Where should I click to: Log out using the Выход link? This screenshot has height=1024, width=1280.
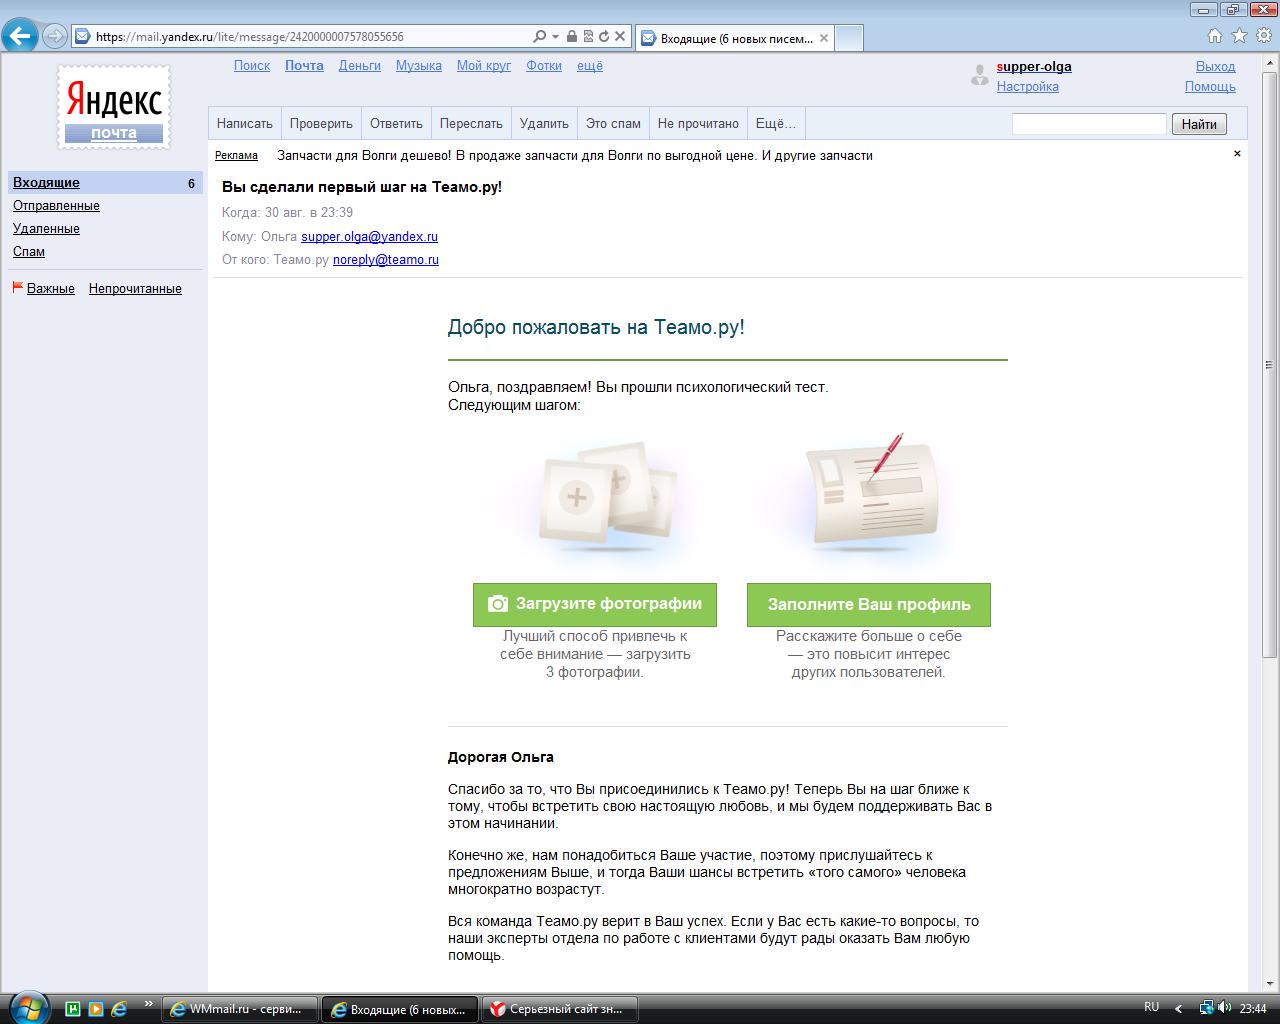coord(1216,67)
